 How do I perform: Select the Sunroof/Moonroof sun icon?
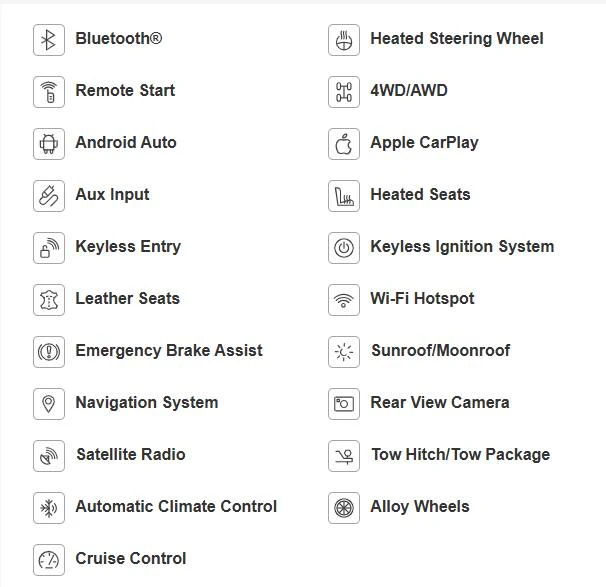[344, 352]
